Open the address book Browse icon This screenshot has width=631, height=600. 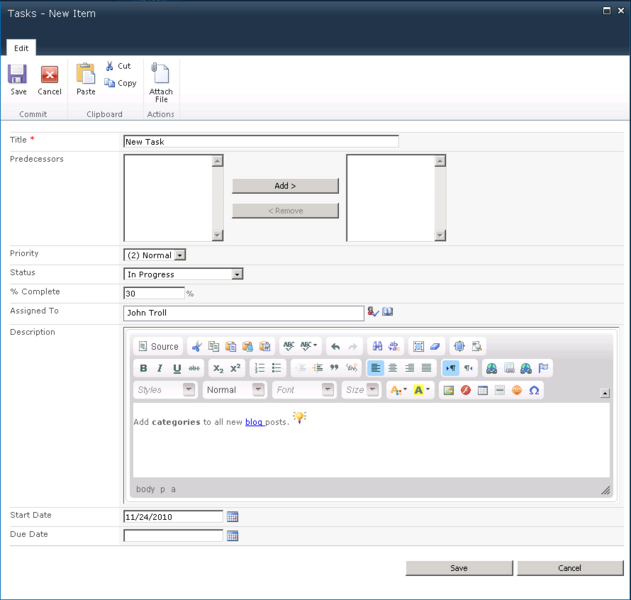pyautogui.click(x=388, y=311)
